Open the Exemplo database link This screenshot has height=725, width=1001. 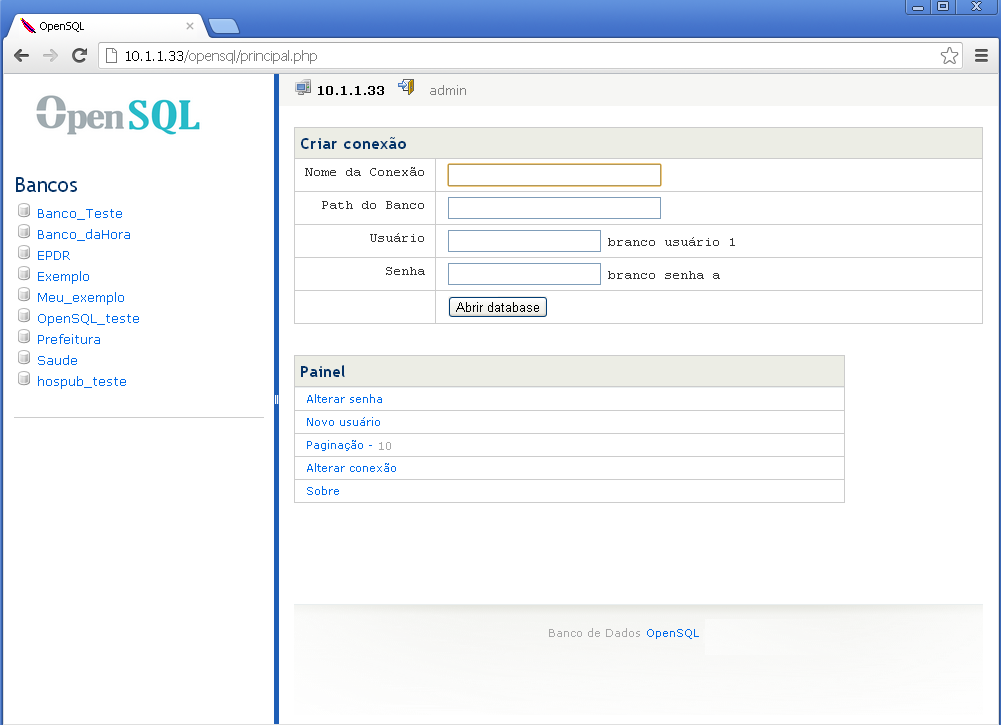[63, 276]
